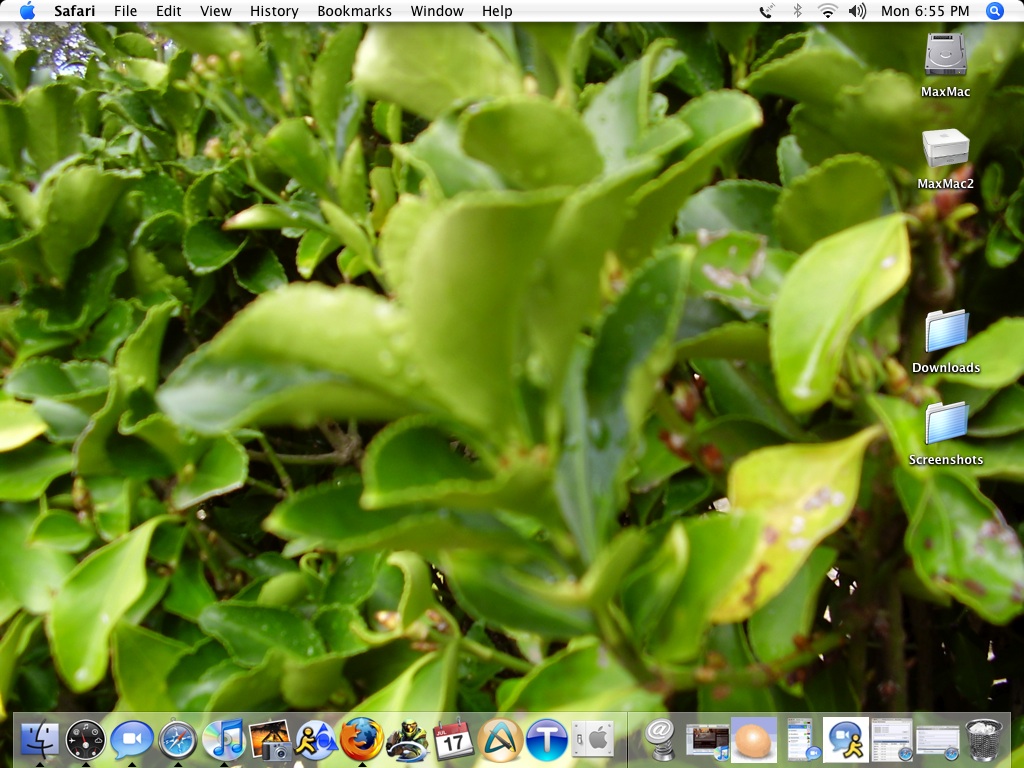Image resolution: width=1024 pixels, height=768 pixels.
Task: Open the Safari application menu
Action: [x=74, y=11]
